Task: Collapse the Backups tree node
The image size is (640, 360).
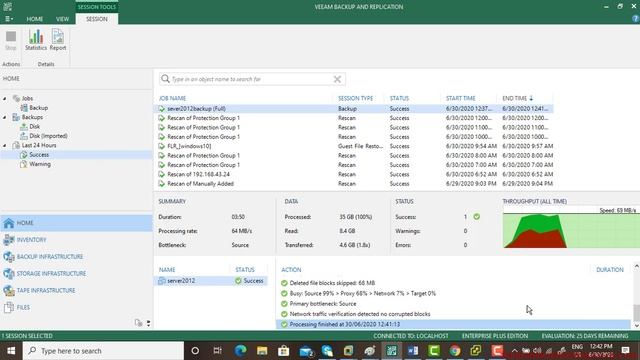Action: point(4,117)
